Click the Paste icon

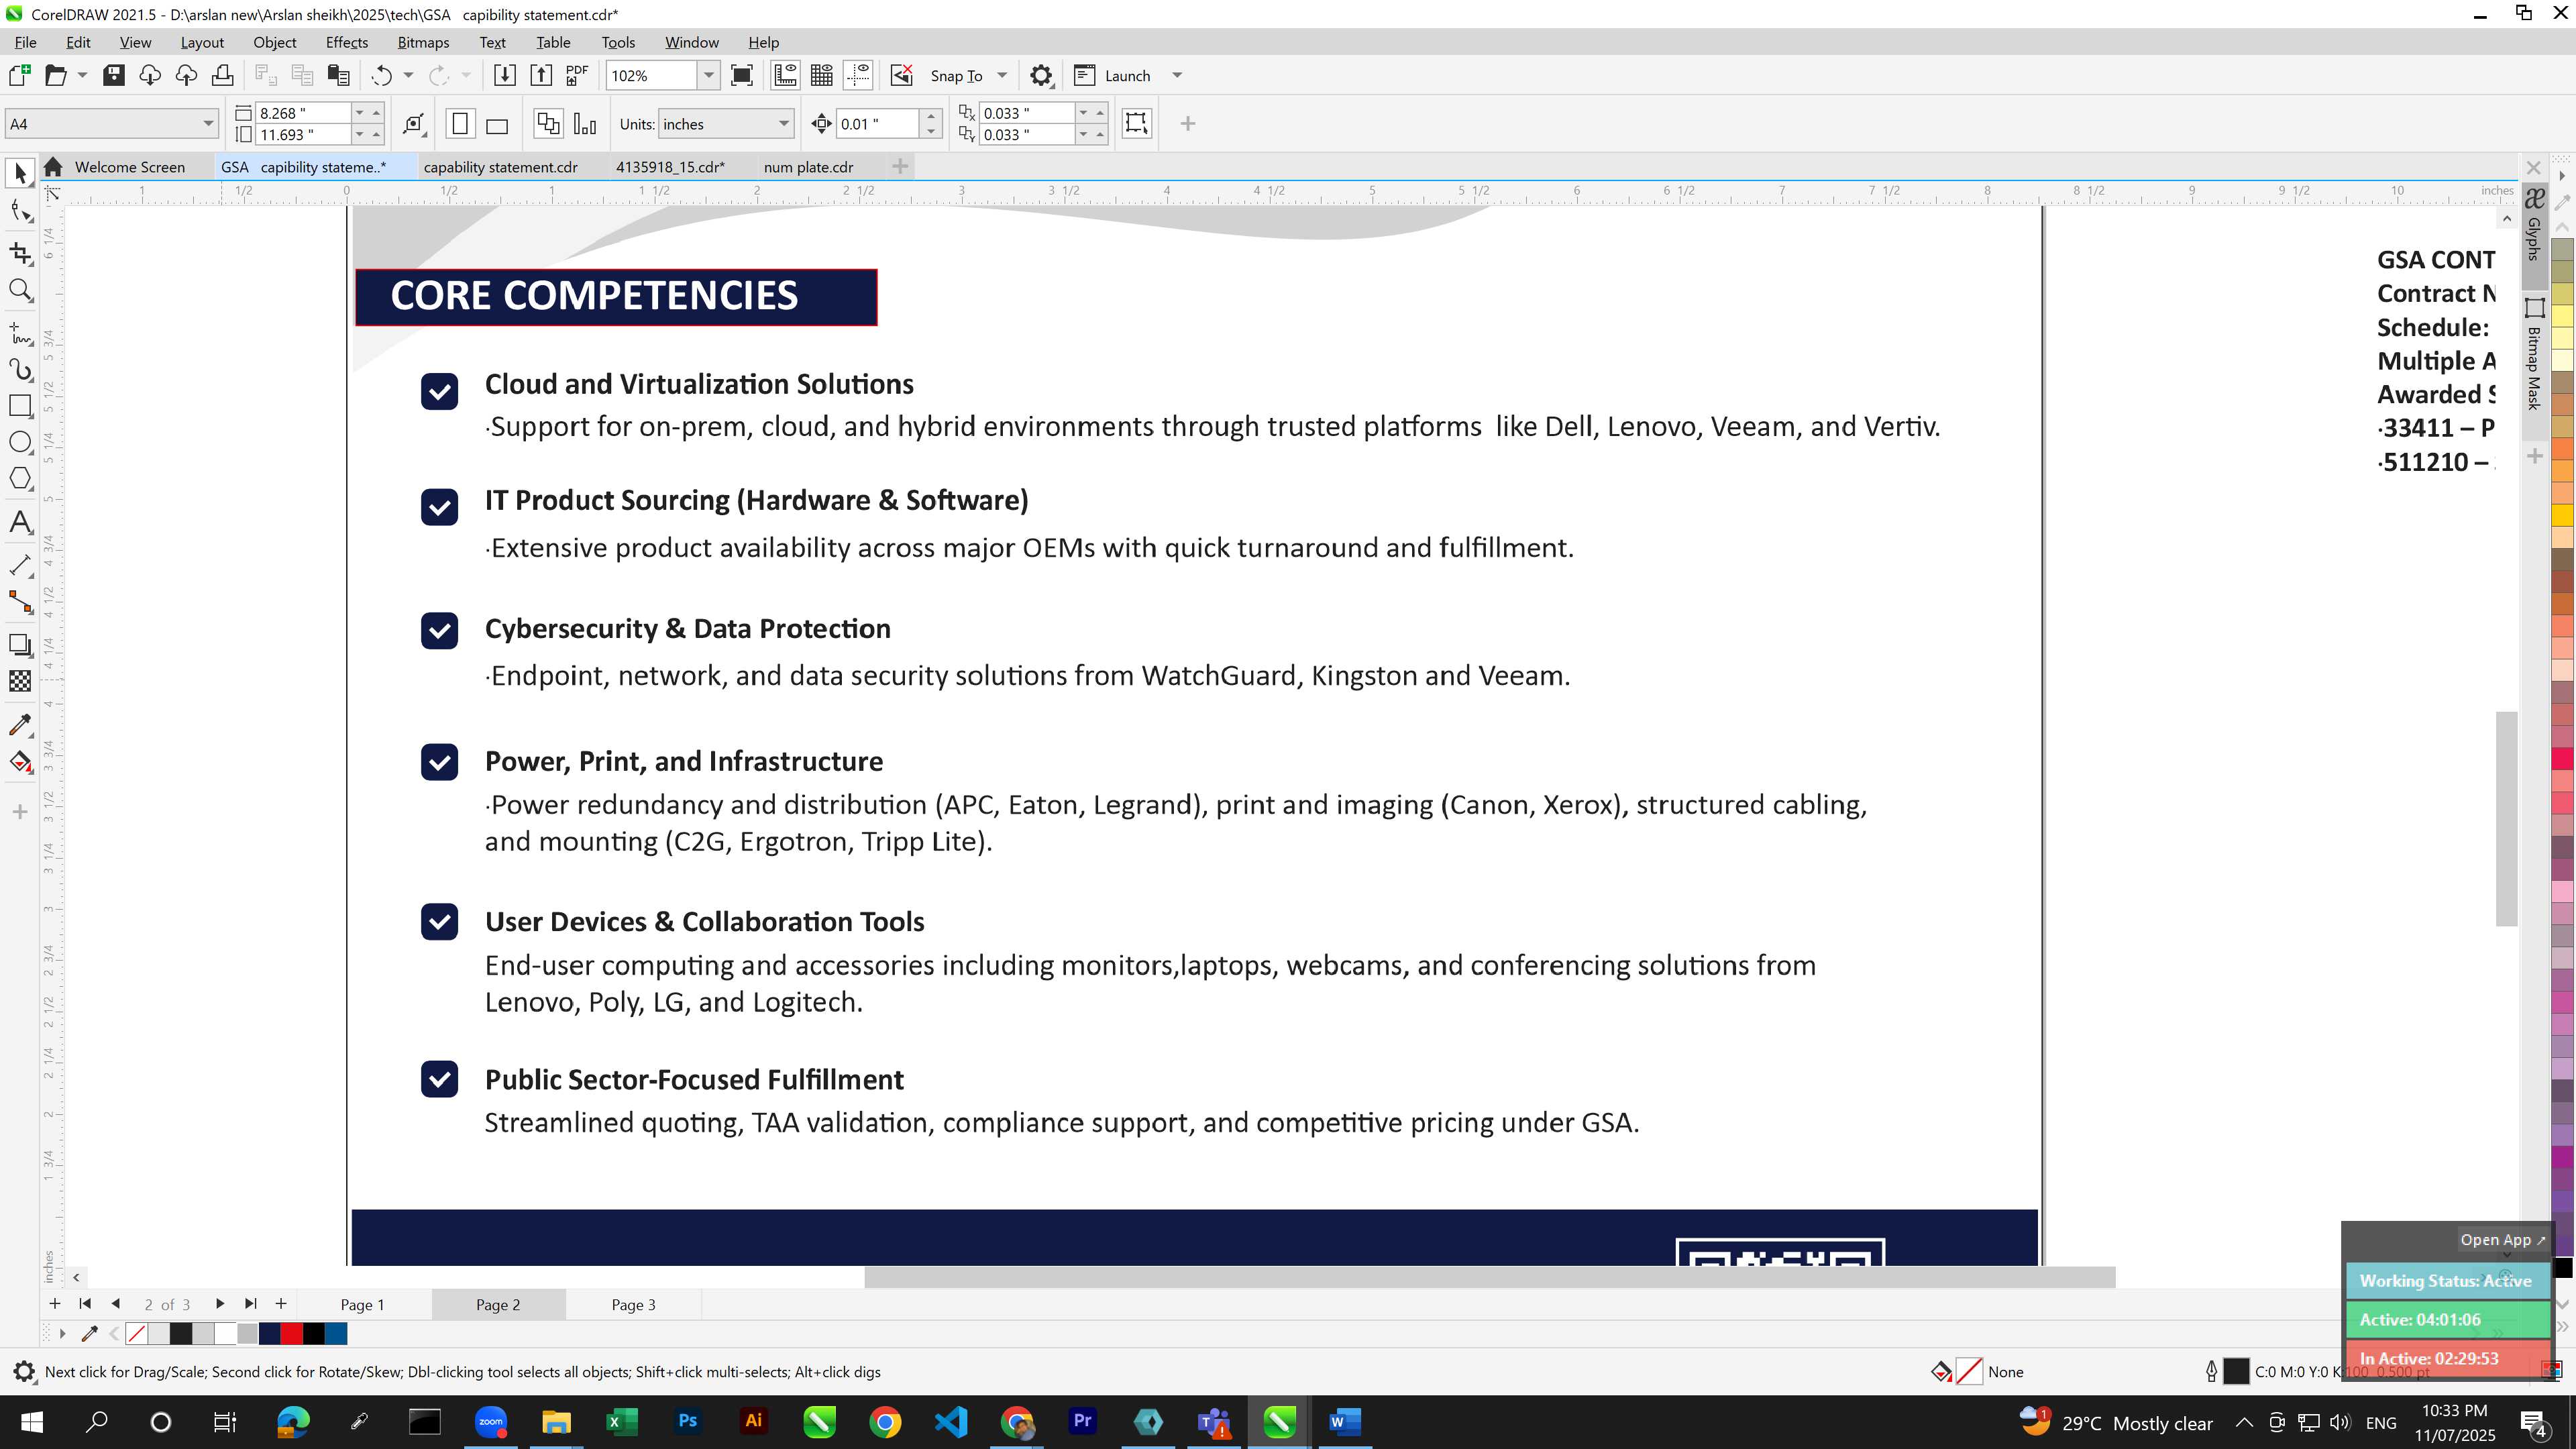coord(339,75)
